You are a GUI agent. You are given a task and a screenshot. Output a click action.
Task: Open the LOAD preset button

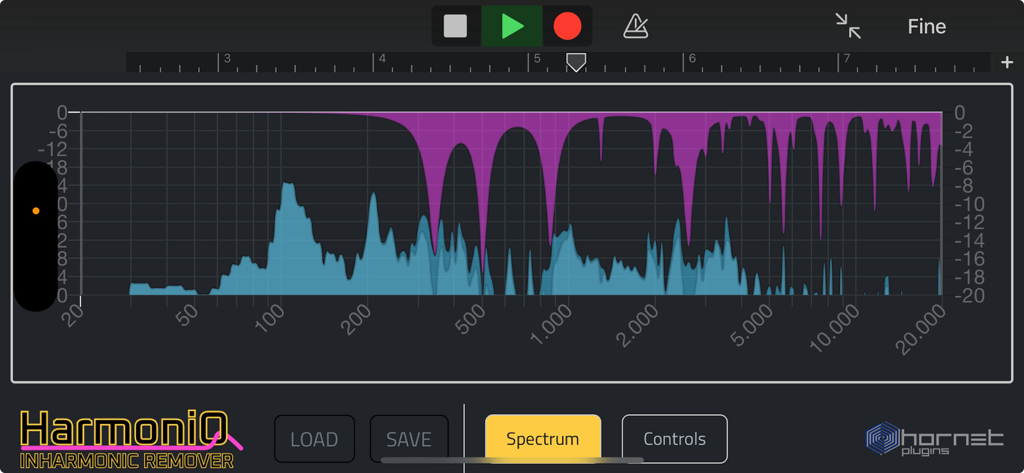click(x=314, y=438)
